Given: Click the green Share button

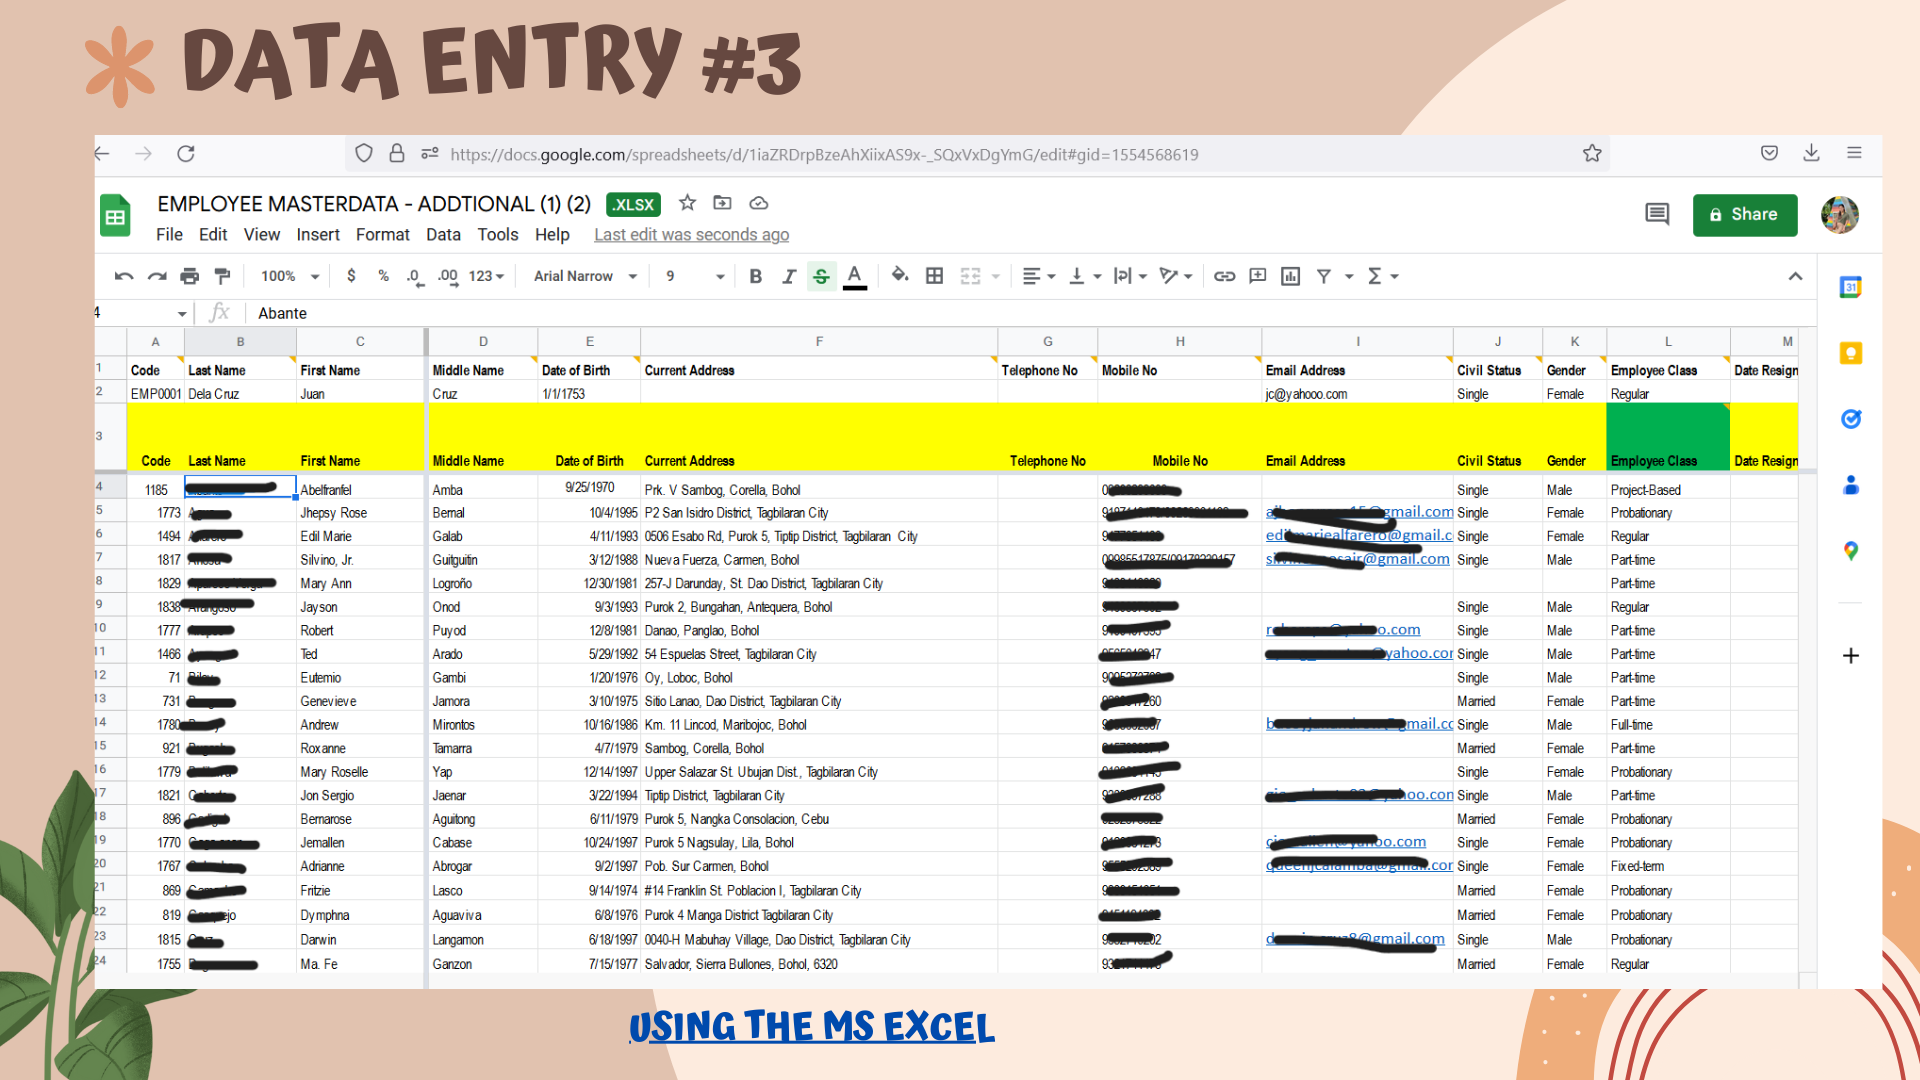Looking at the screenshot, I should click(1744, 215).
